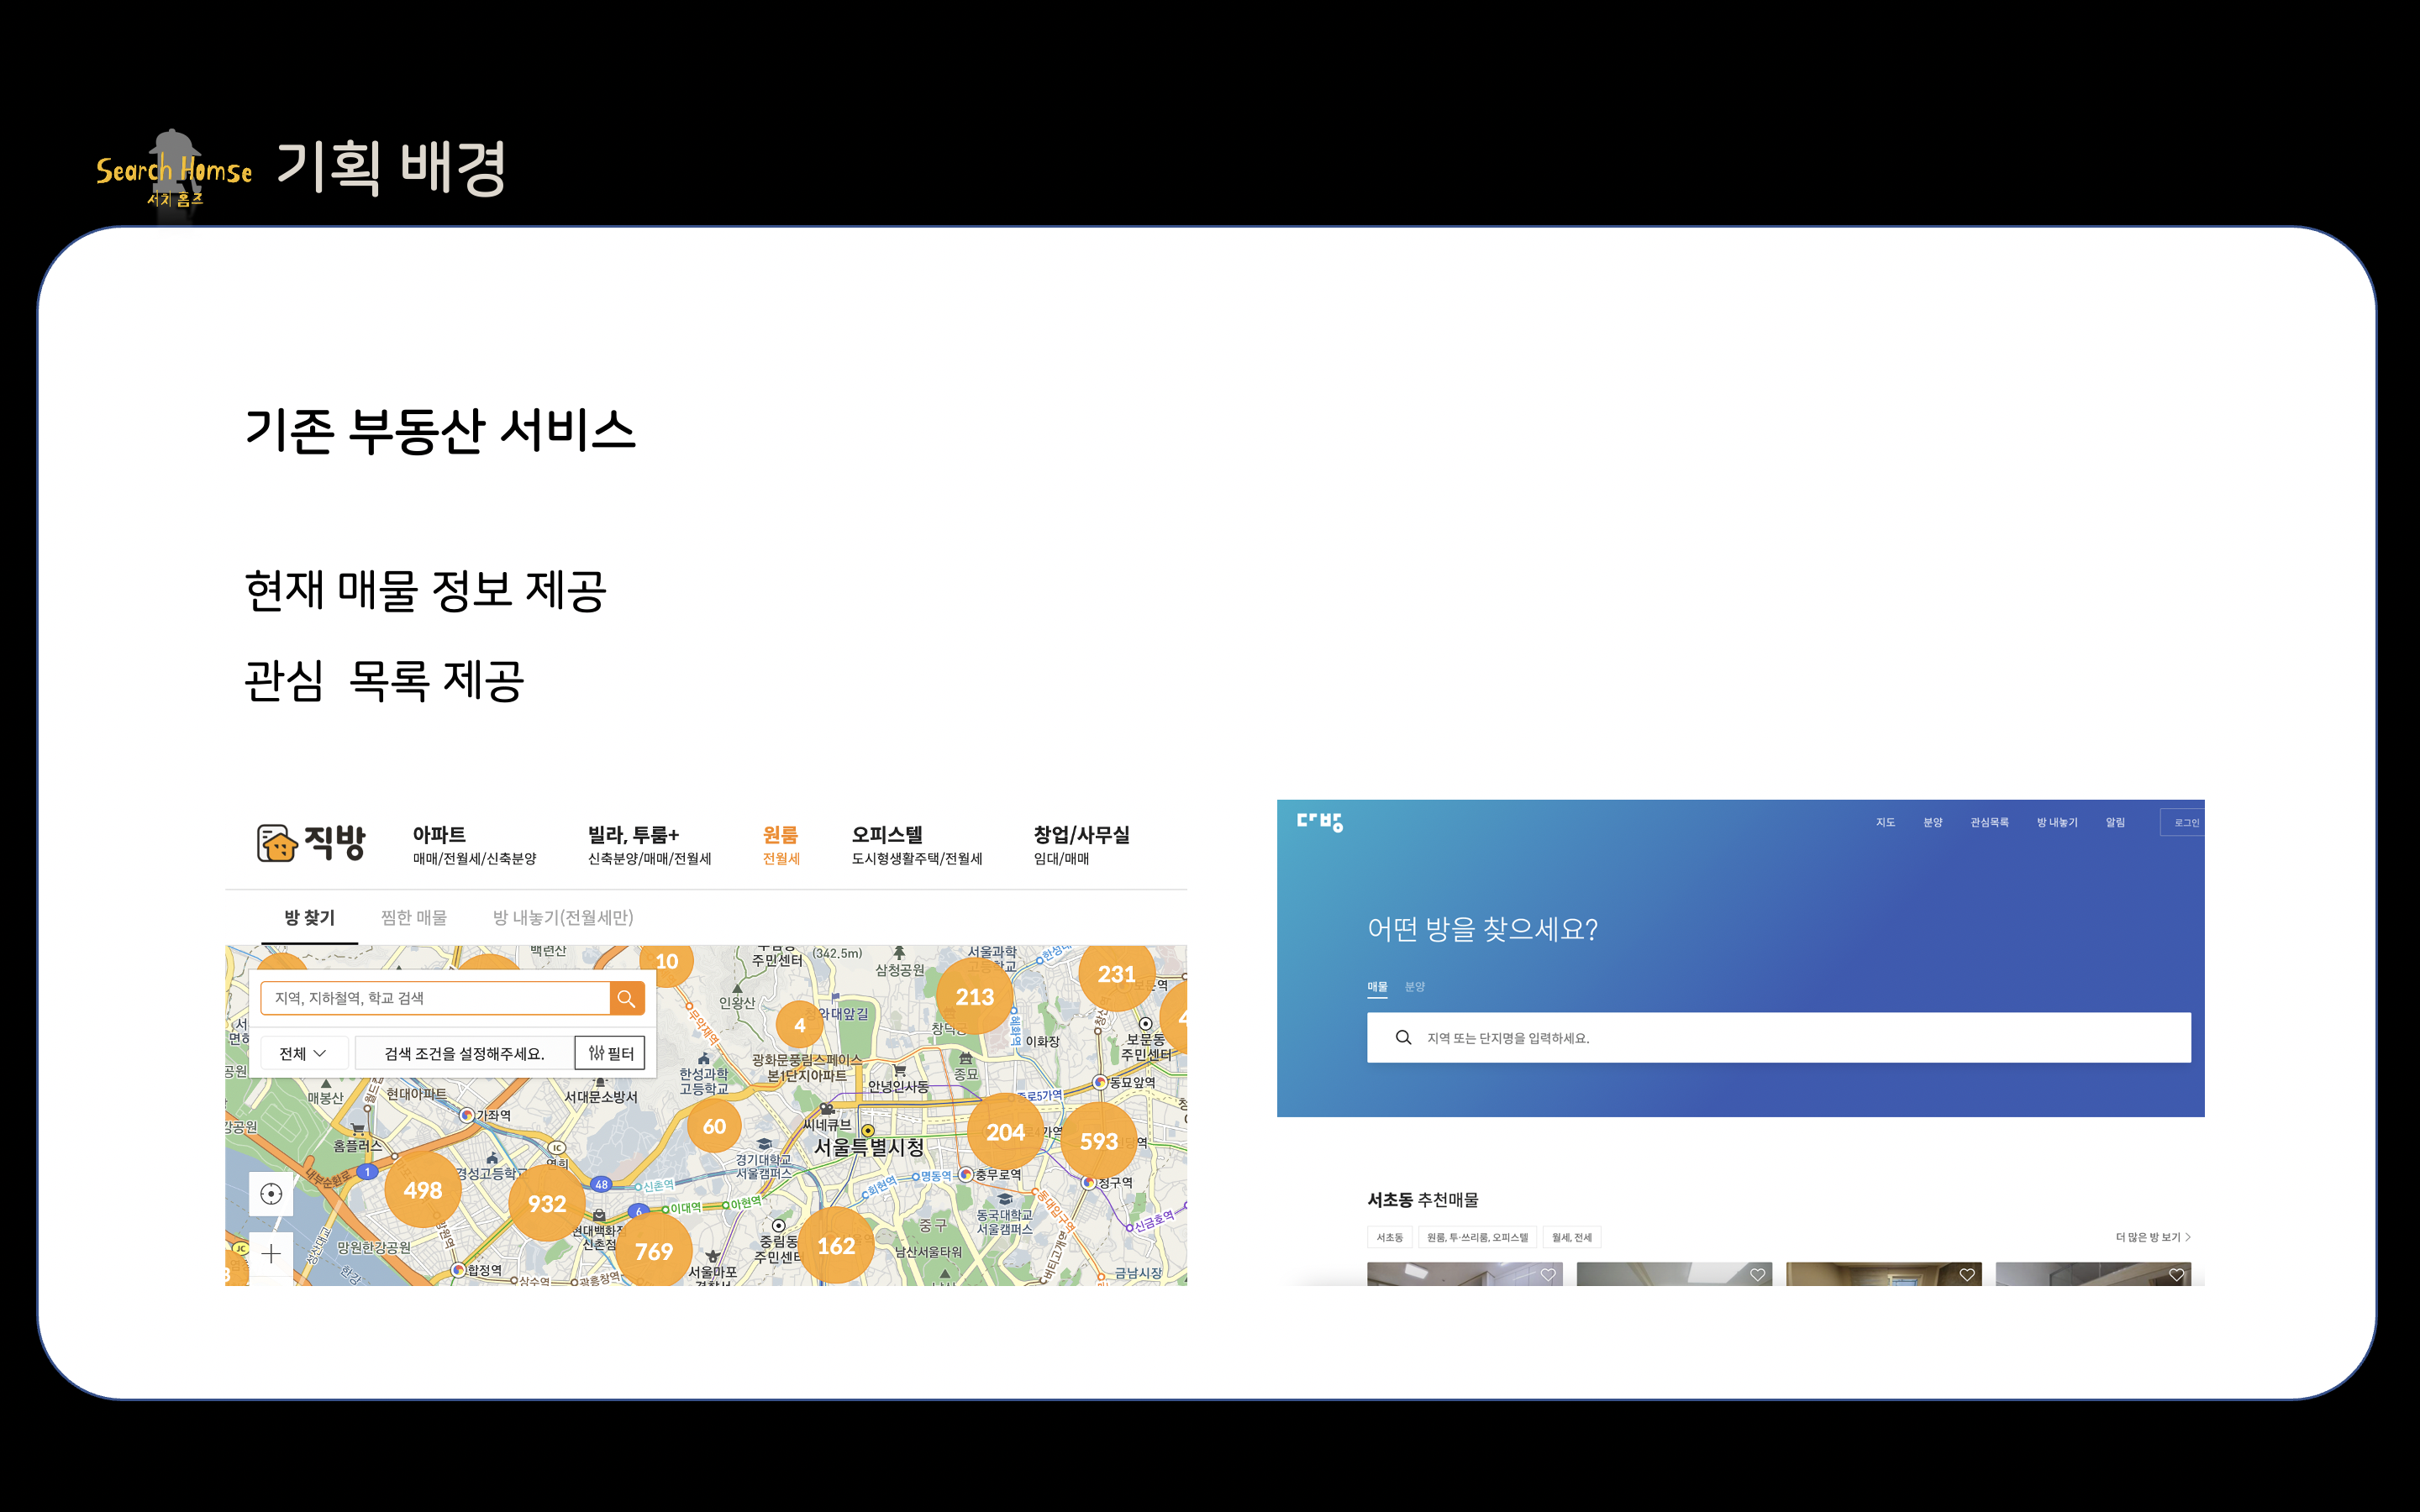
Task: Click the 213 map cluster marker
Action: click(x=975, y=996)
